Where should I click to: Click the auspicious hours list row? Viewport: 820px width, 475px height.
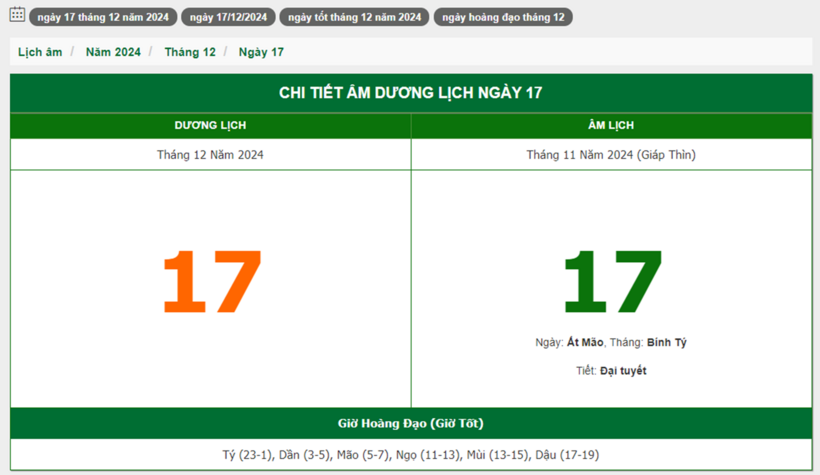coord(410,455)
